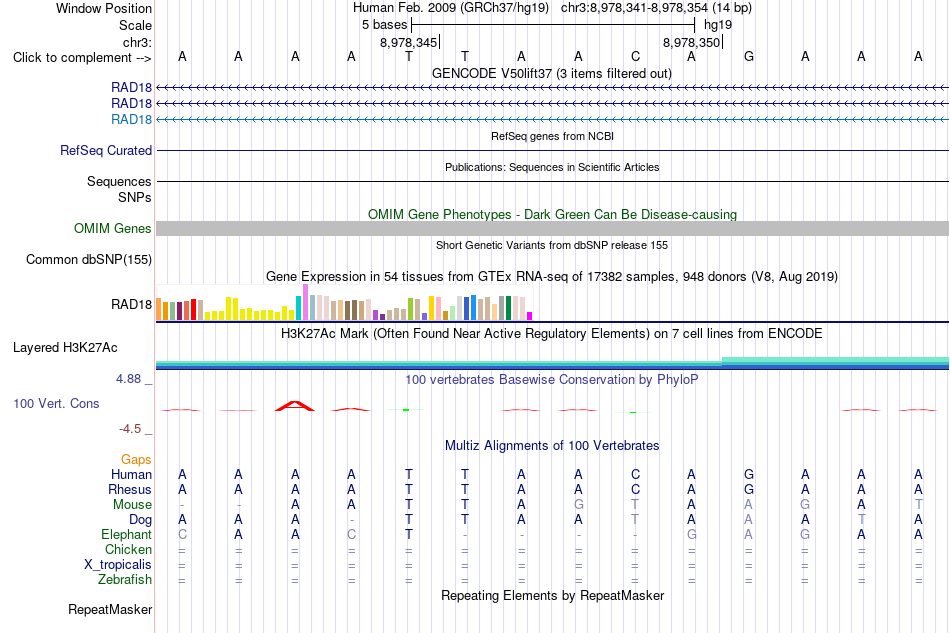Click the C base in the chr3 sequence row

pos(635,56)
